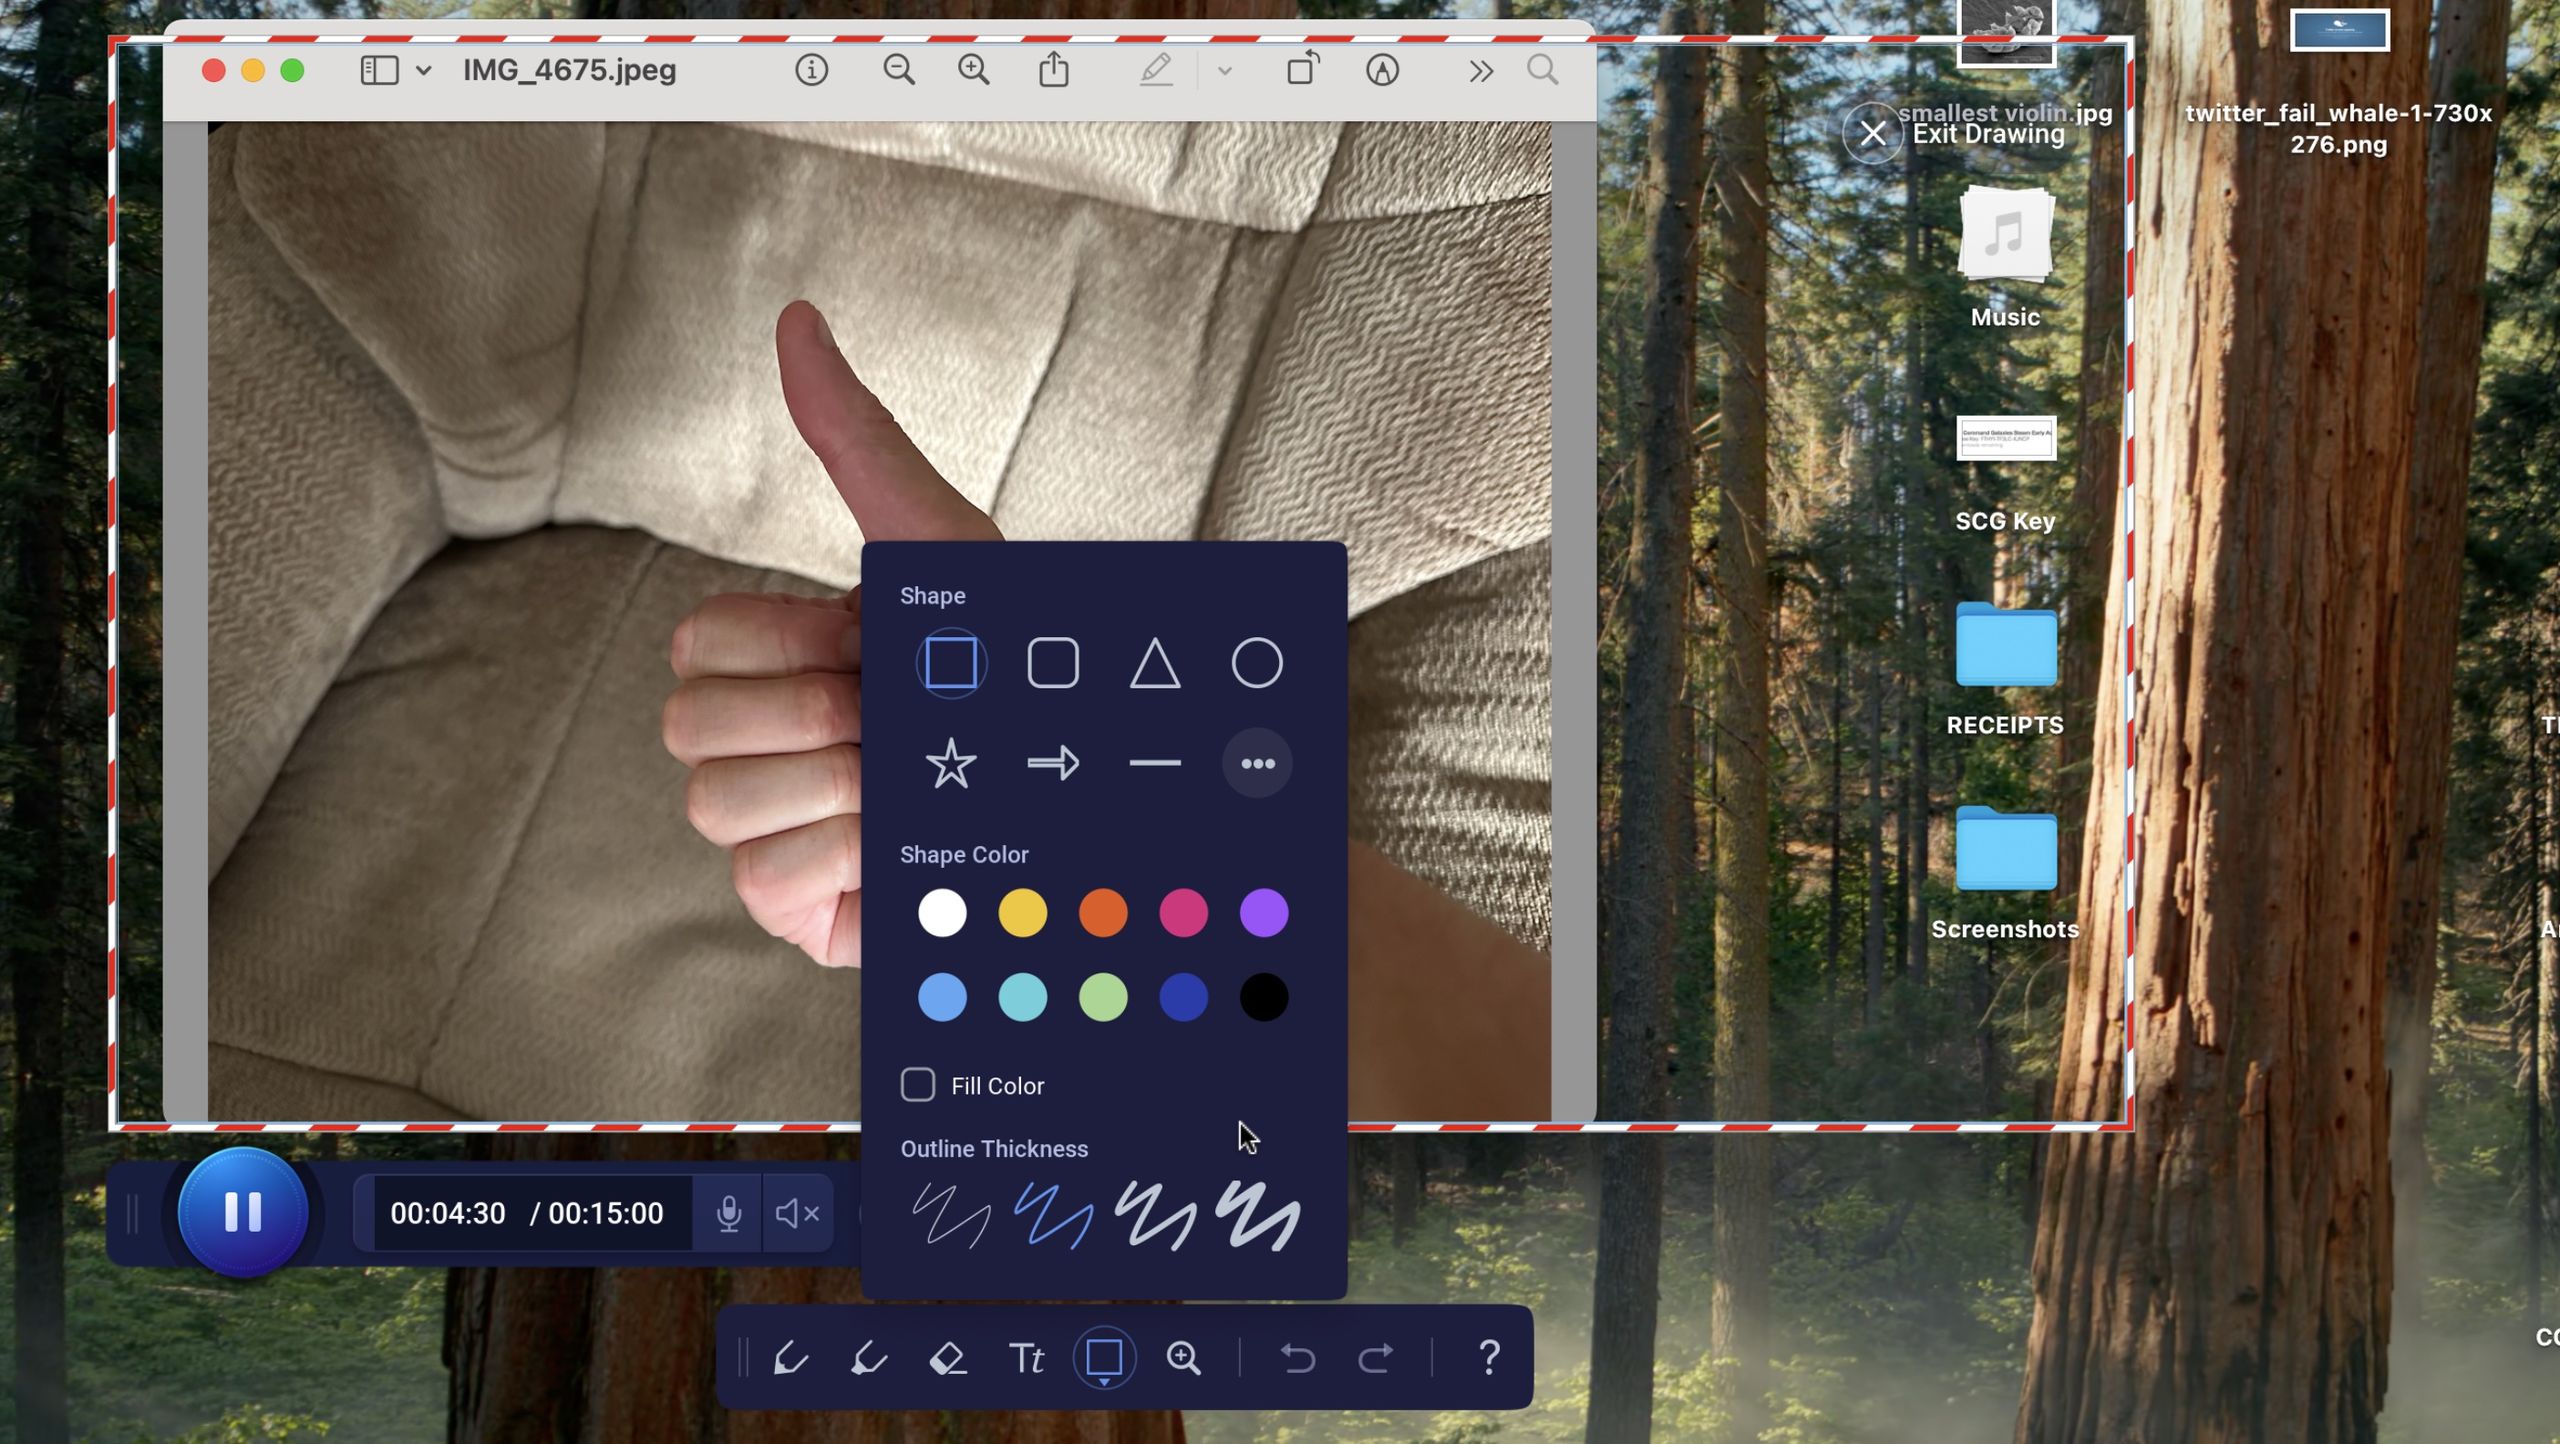
Task: Open the toolbar overflow chevron menu
Action: pyautogui.click(x=1479, y=70)
